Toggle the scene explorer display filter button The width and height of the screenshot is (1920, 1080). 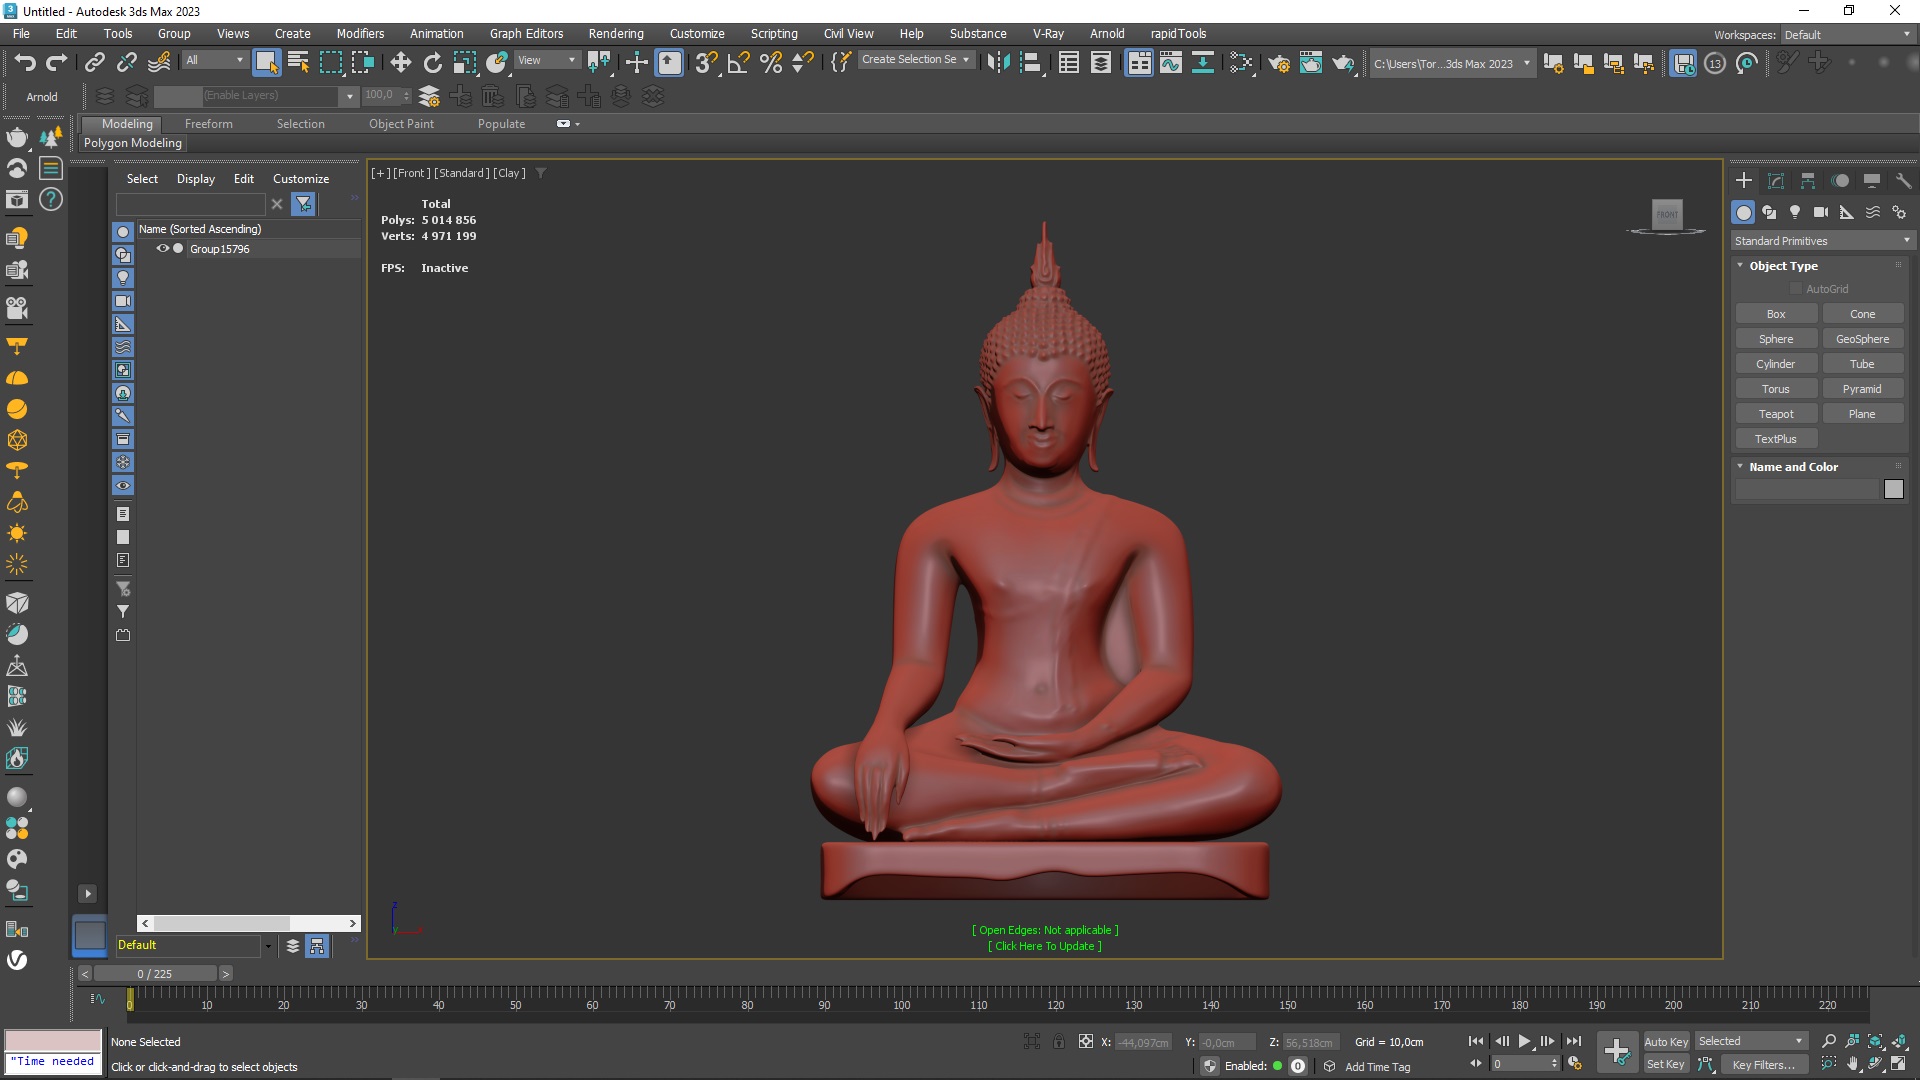(x=304, y=204)
